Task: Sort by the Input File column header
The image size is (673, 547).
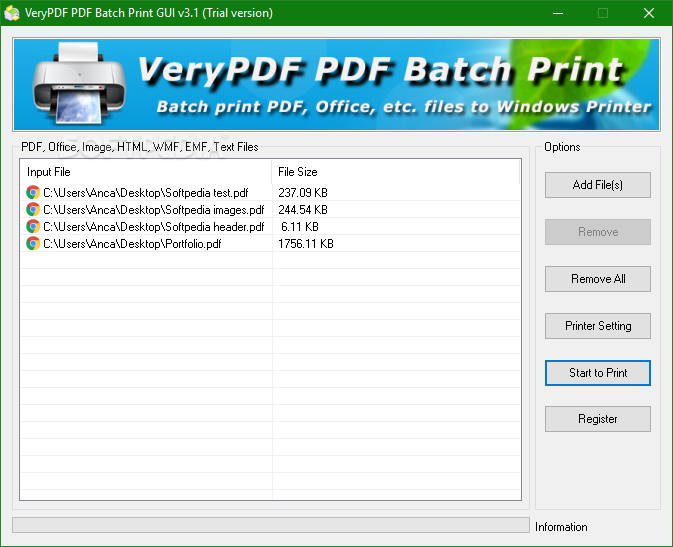Action: click(x=146, y=172)
